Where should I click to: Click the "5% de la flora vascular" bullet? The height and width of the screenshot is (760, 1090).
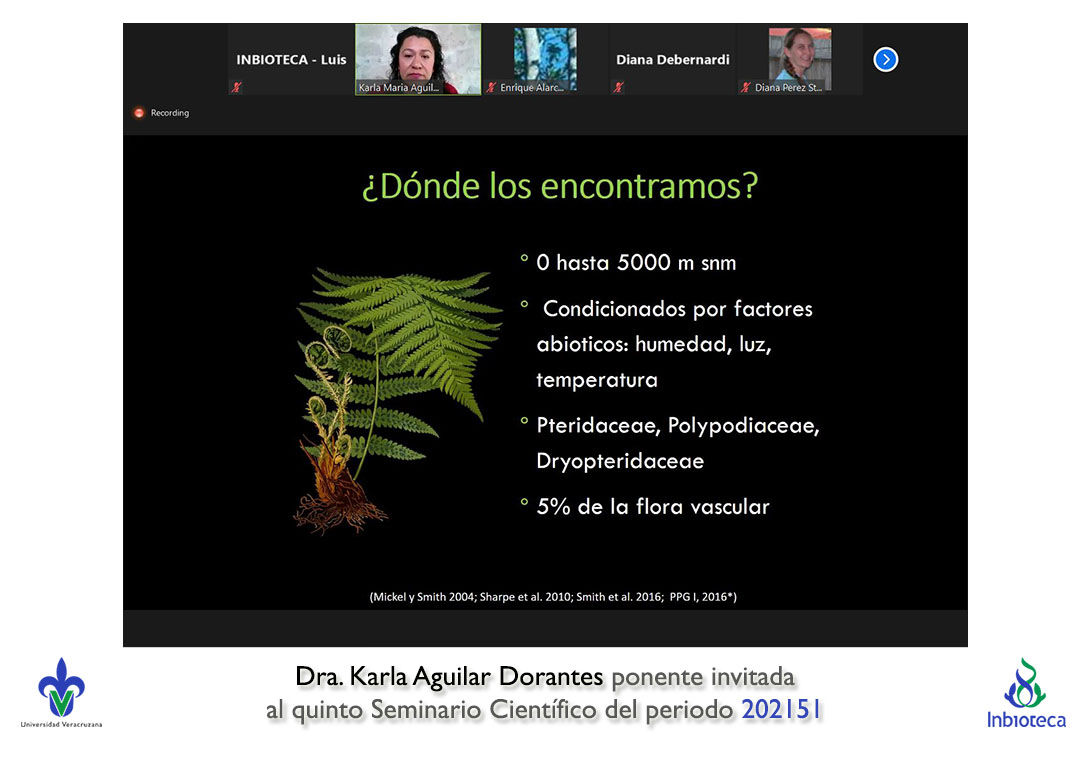click(x=652, y=506)
